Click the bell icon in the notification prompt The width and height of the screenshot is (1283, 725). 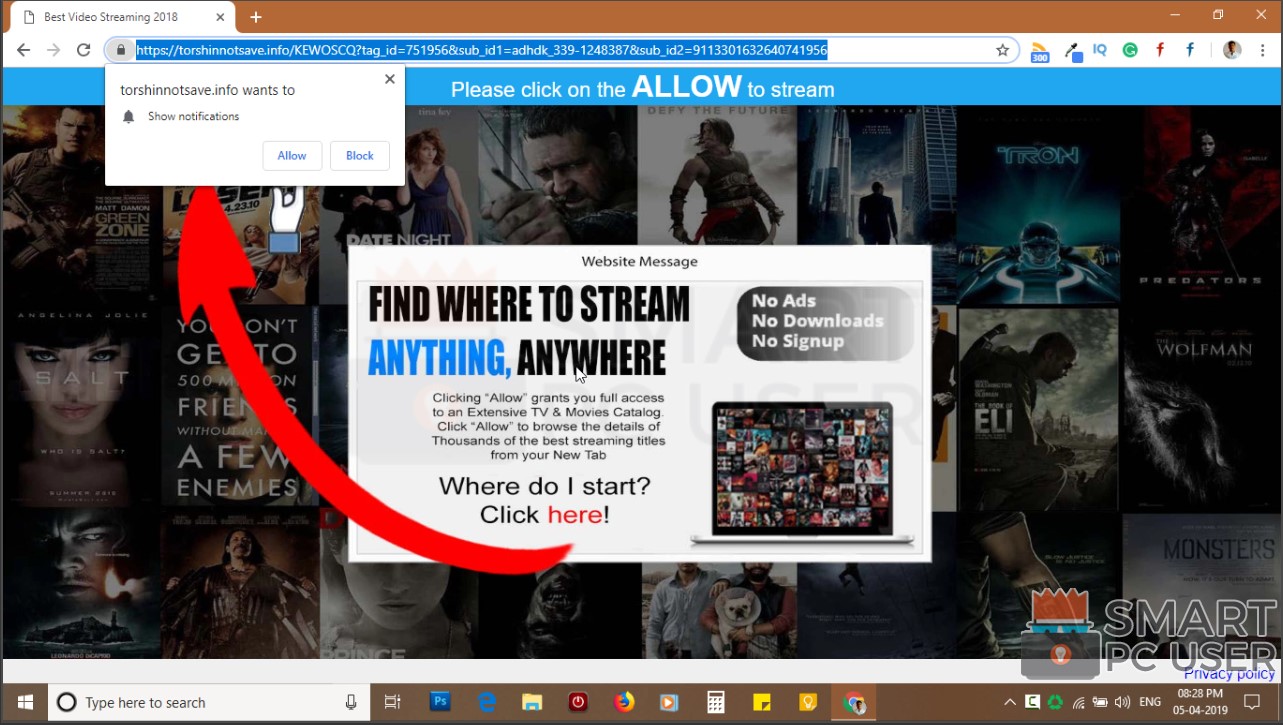[x=128, y=116]
